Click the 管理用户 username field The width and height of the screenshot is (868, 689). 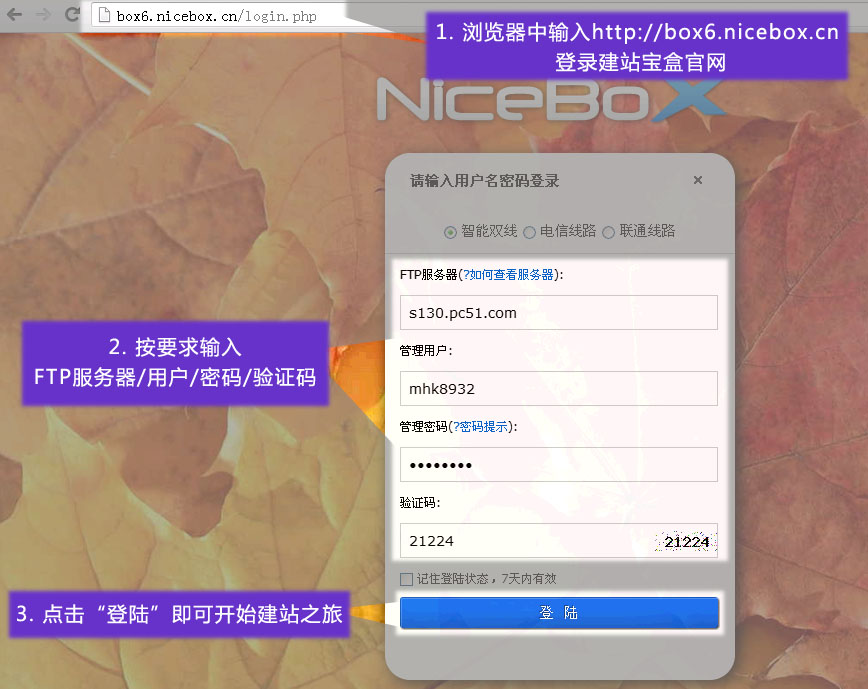[558, 388]
